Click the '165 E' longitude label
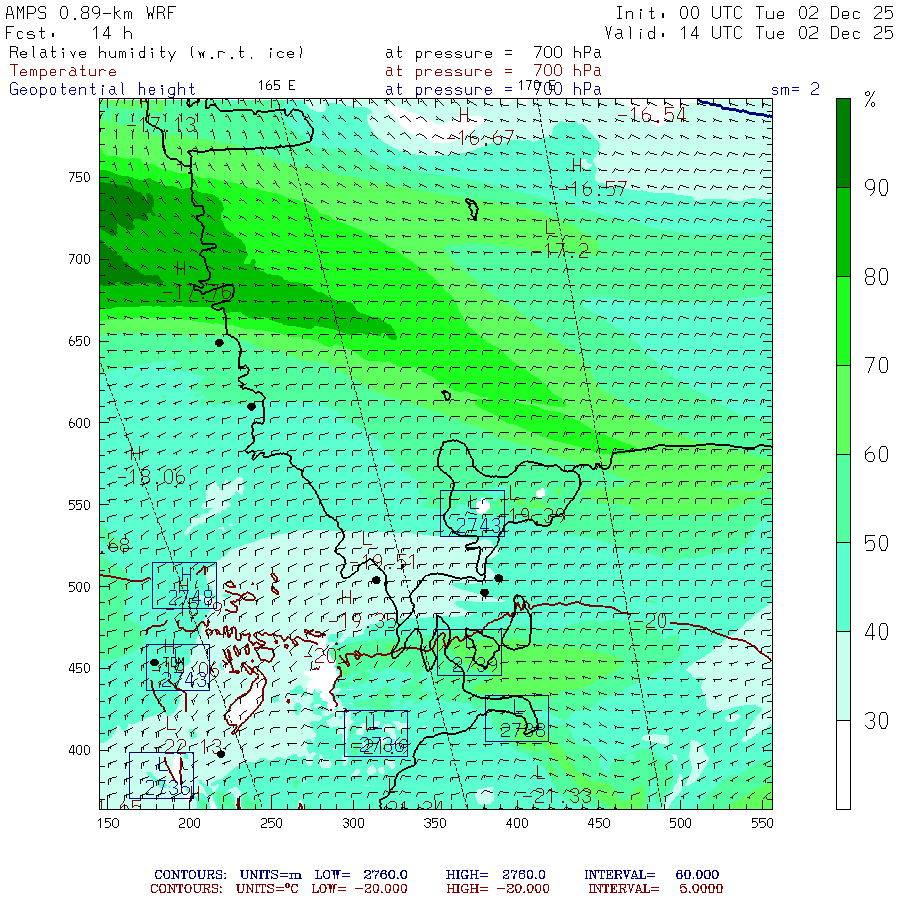The width and height of the screenshot is (900, 900). (x=276, y=86)
